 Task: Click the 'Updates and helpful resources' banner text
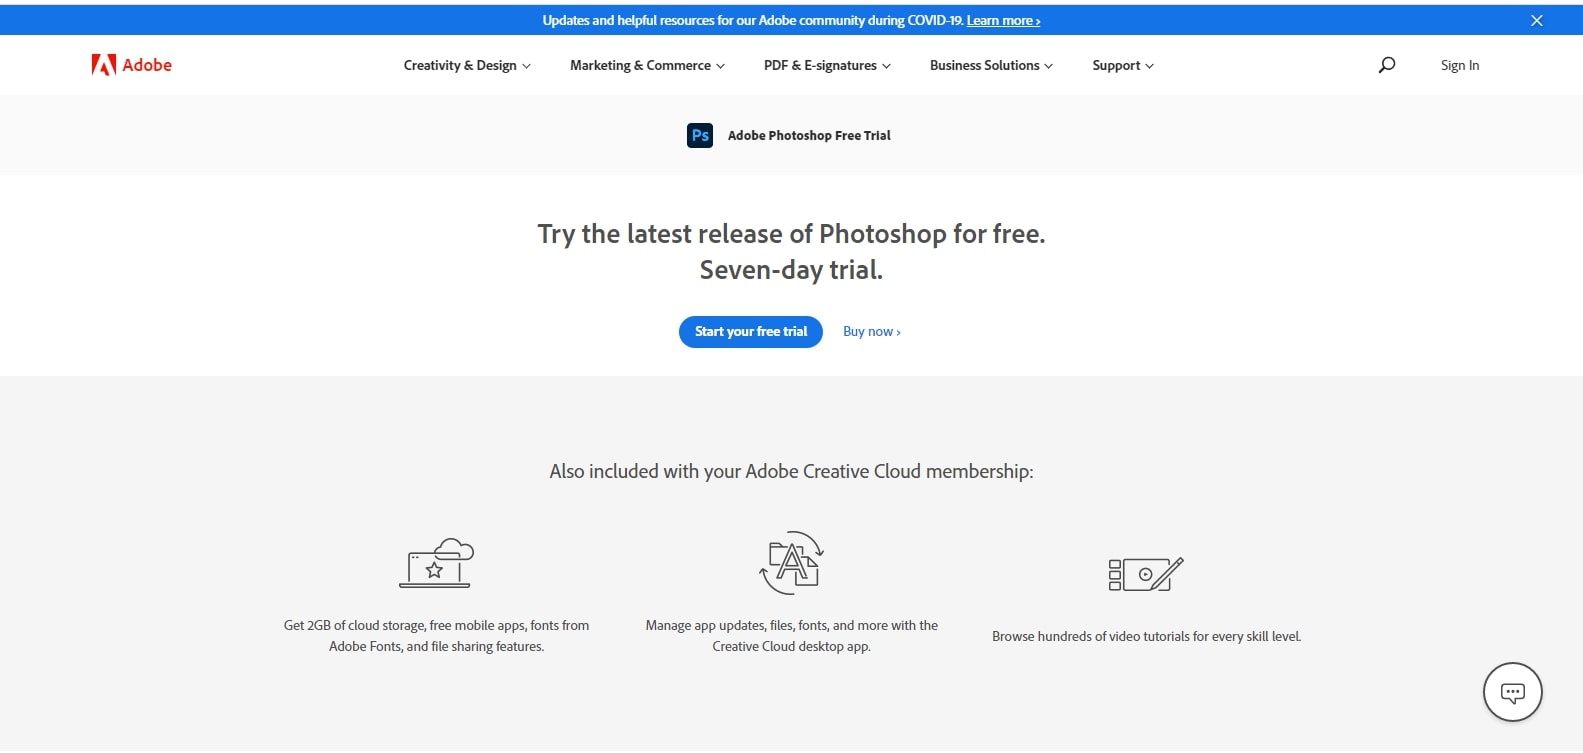click(753, 20)
